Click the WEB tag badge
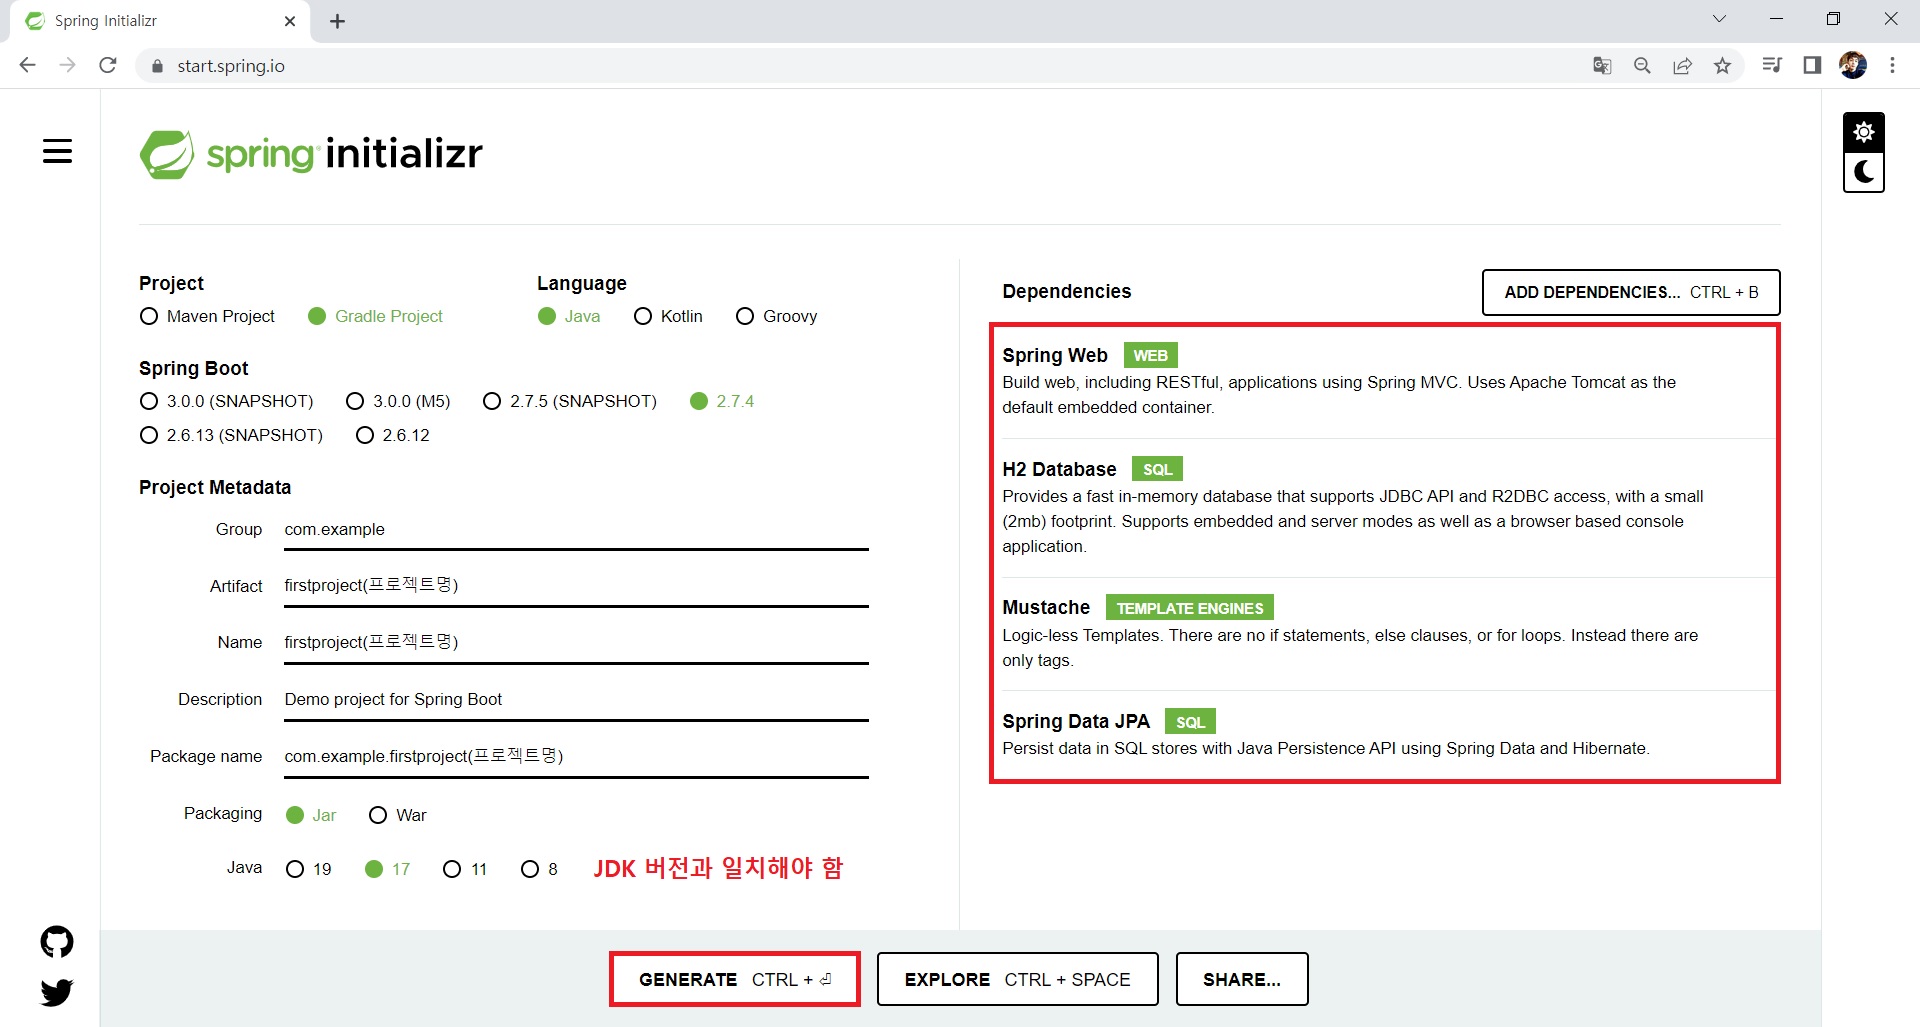Image resolution: width=1920 pixels, height=1027 pixels. pos(1150,355)
